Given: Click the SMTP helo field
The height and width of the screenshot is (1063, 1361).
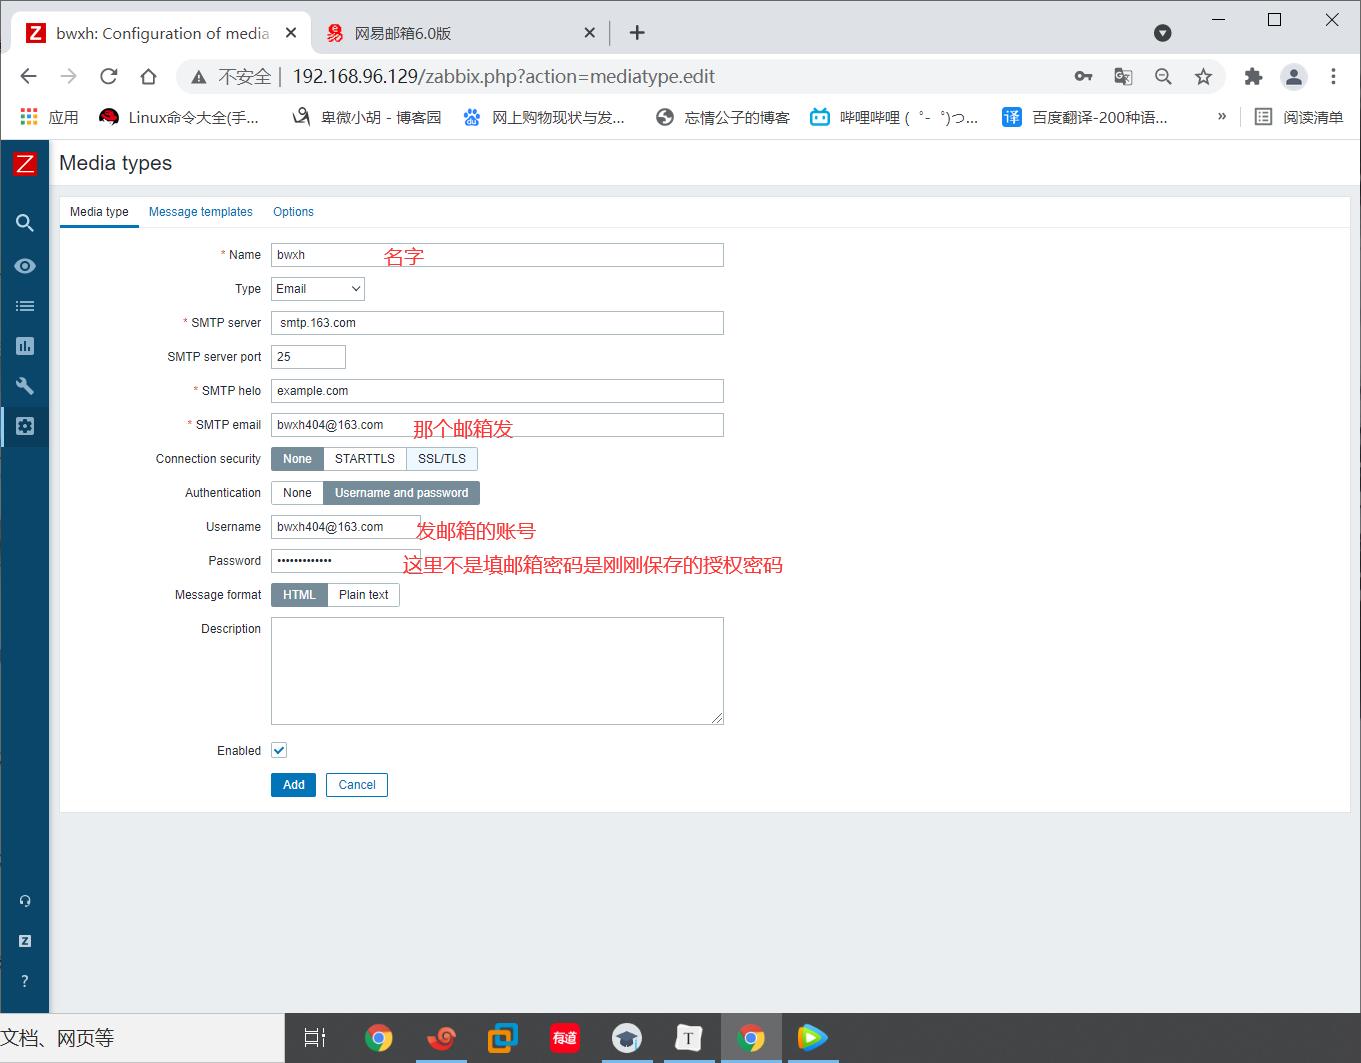Looking at the screenshot, I should click(x=497, y=391).
